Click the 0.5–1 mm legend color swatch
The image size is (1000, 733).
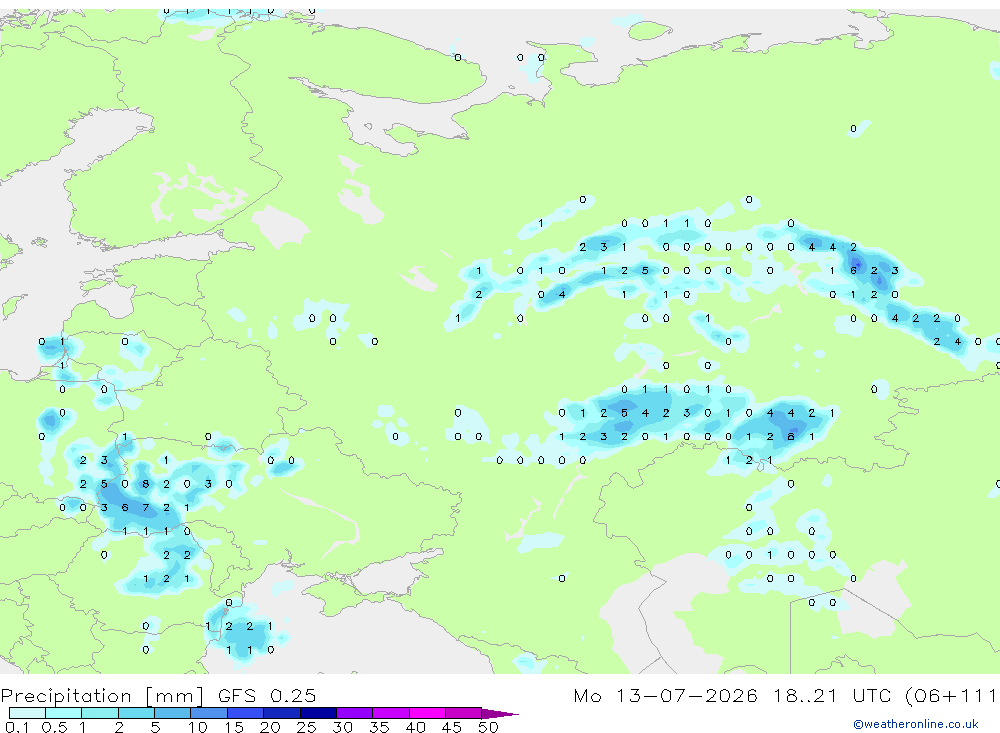(63, 713)
